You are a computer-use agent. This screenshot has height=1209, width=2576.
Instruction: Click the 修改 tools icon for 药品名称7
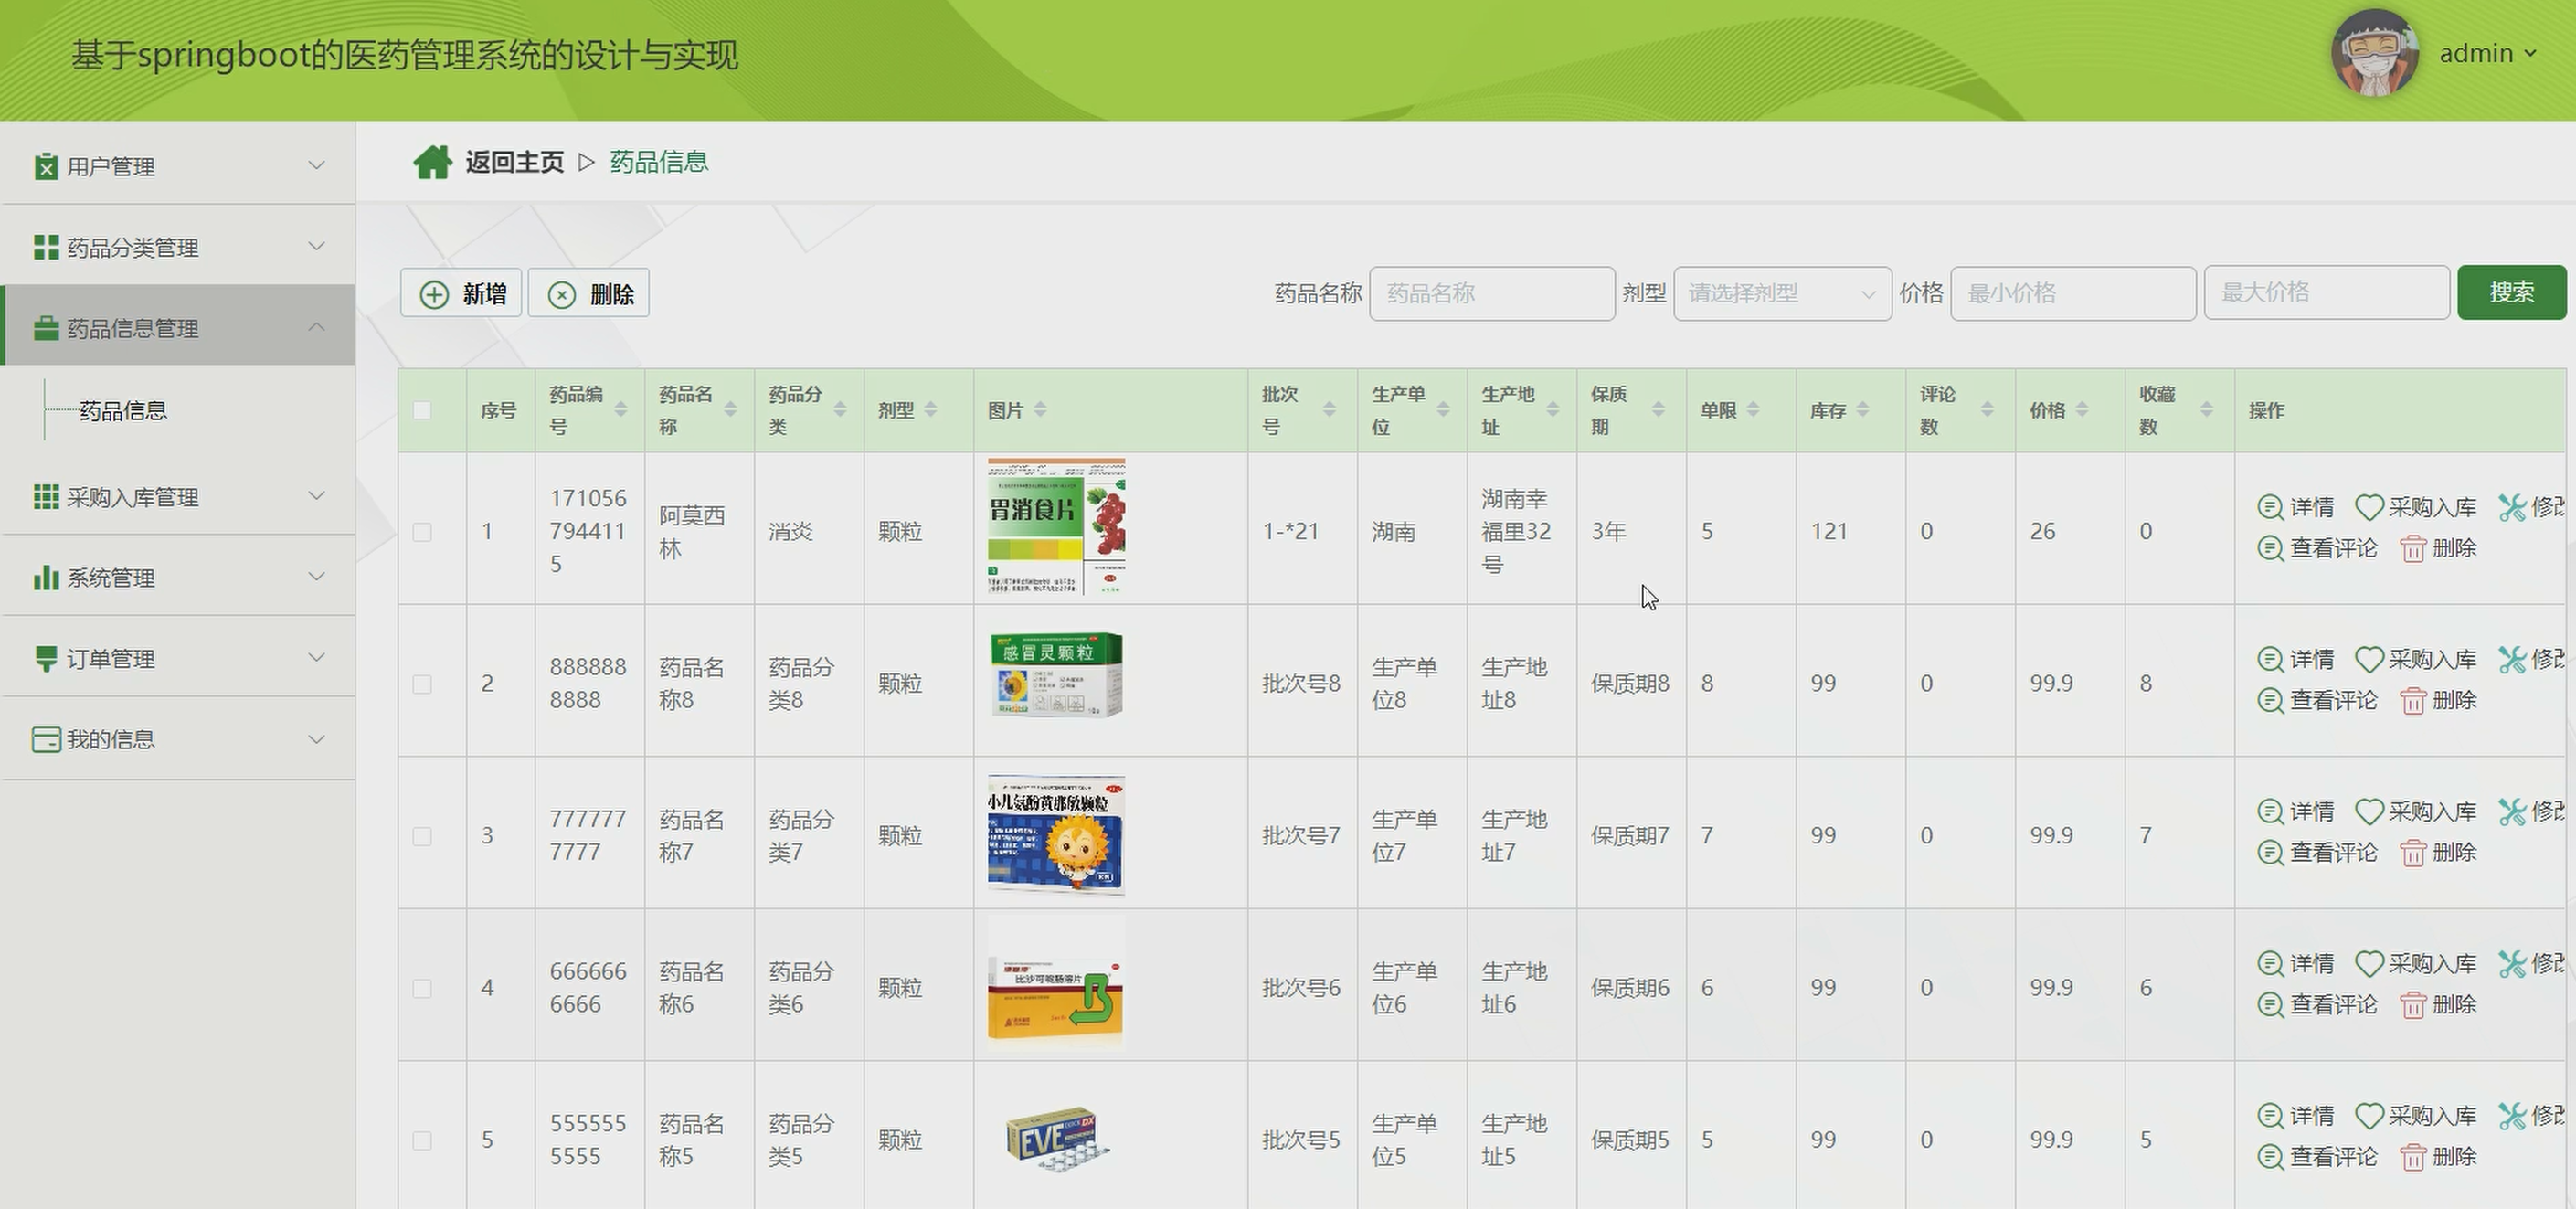[2512, 812]
